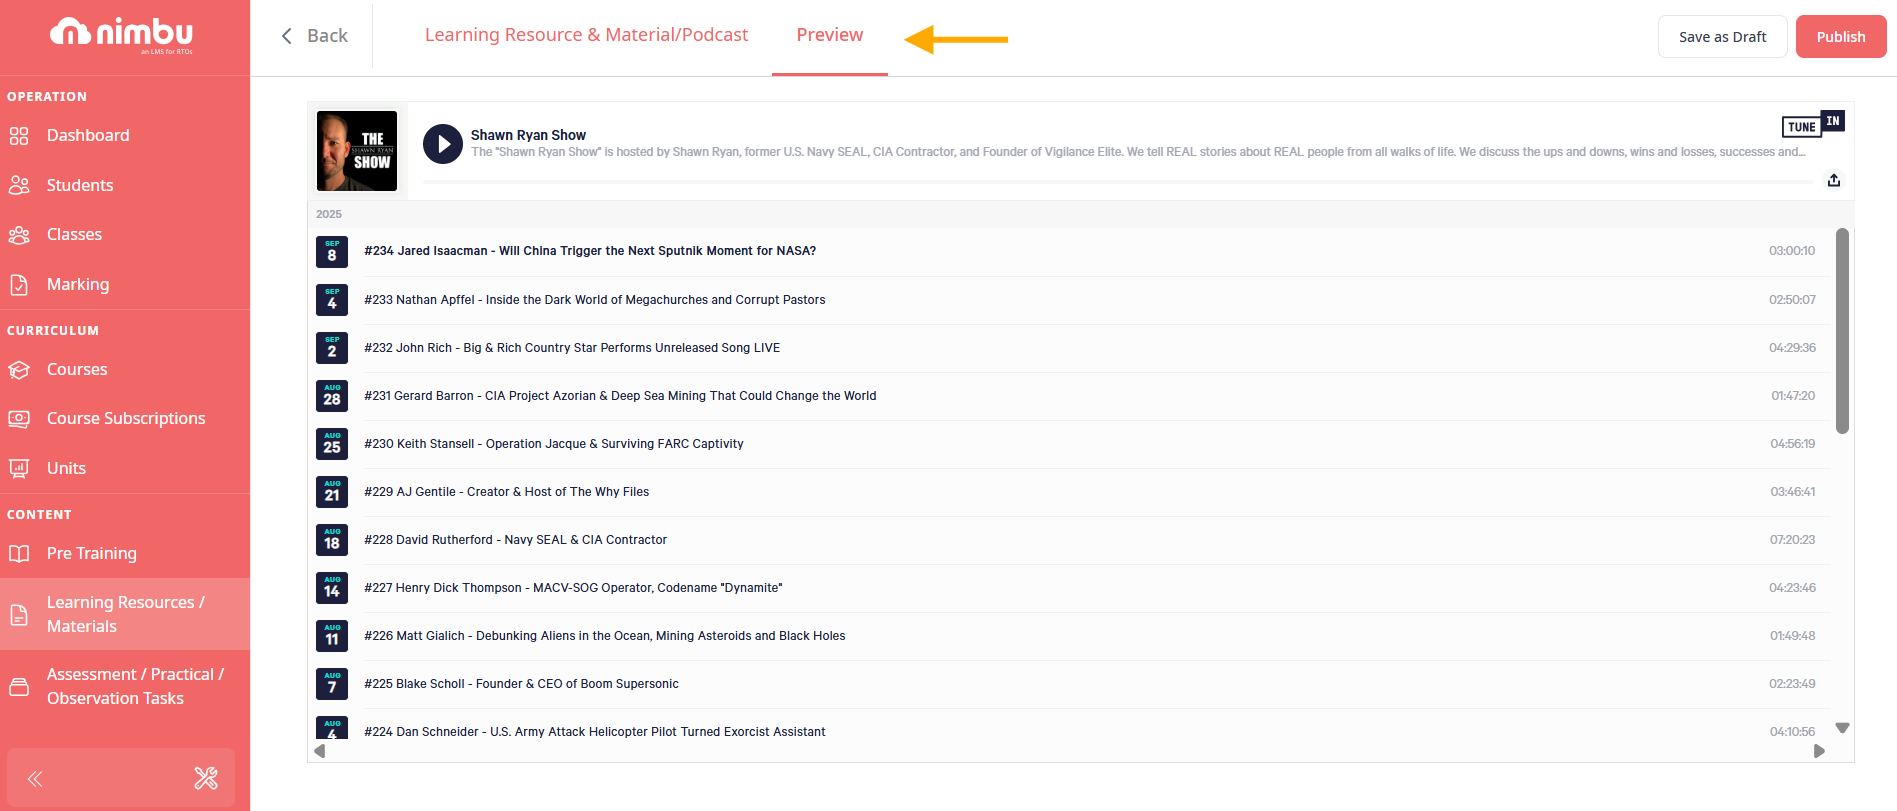
Task: Select the Preview tab
Action: [830, 35]
